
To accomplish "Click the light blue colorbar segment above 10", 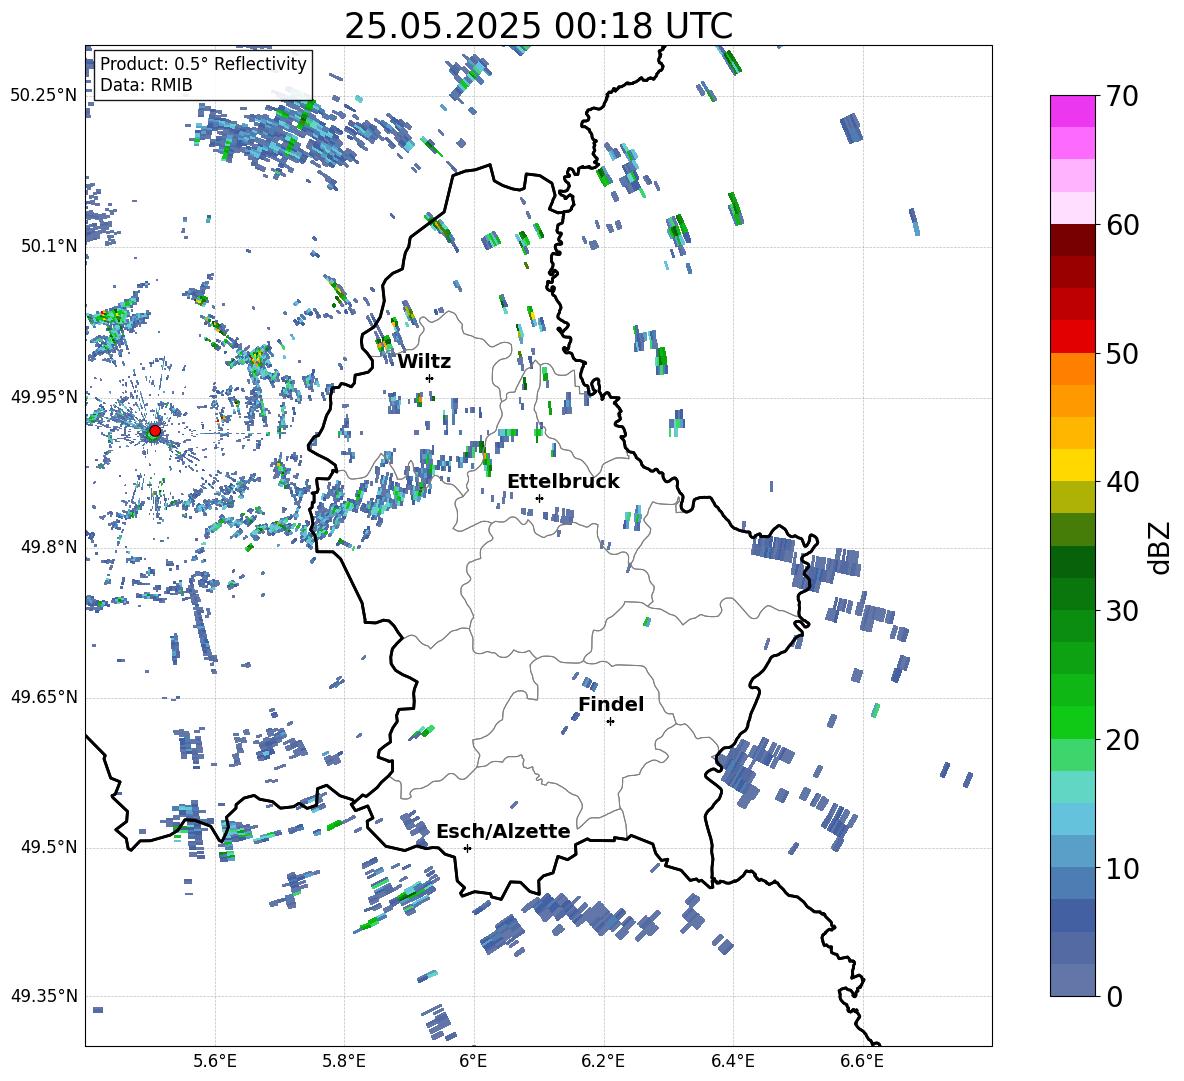I will click(1072, 819).
